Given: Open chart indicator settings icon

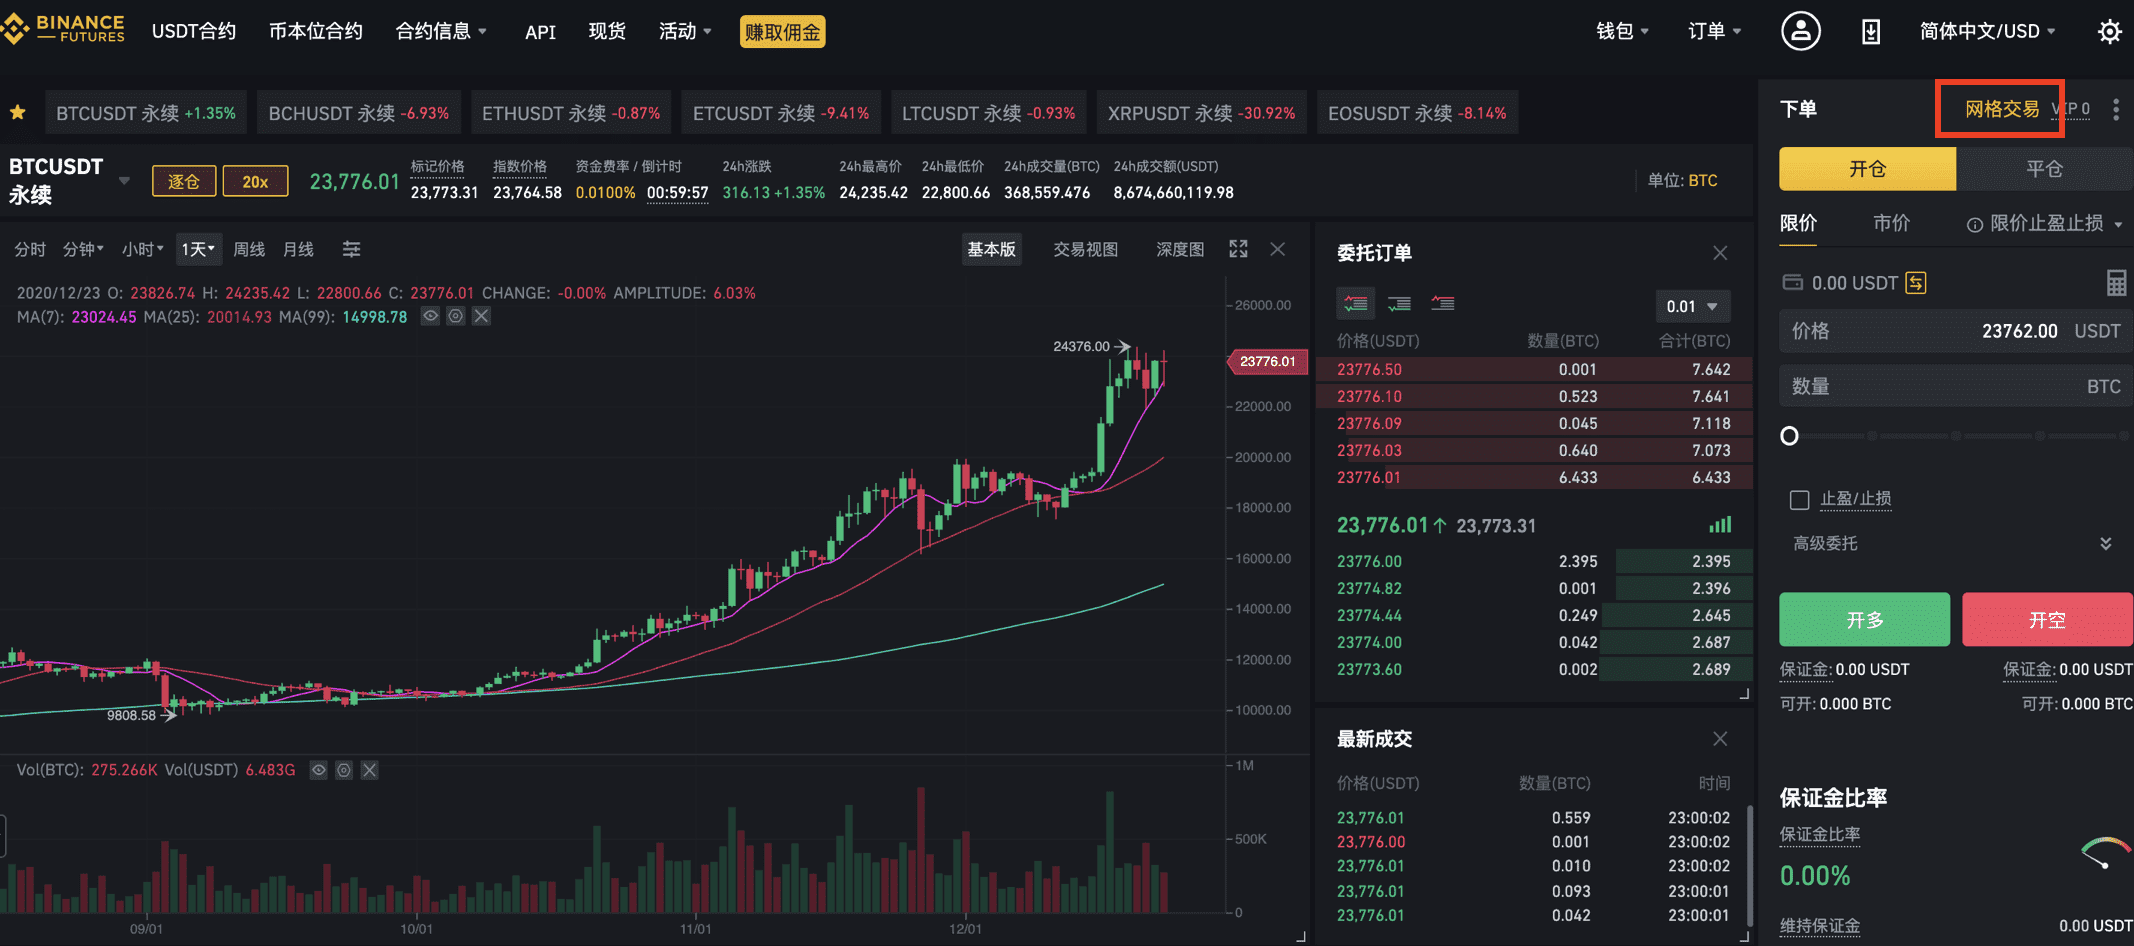Looking at the screenshot, I should 351,249.
